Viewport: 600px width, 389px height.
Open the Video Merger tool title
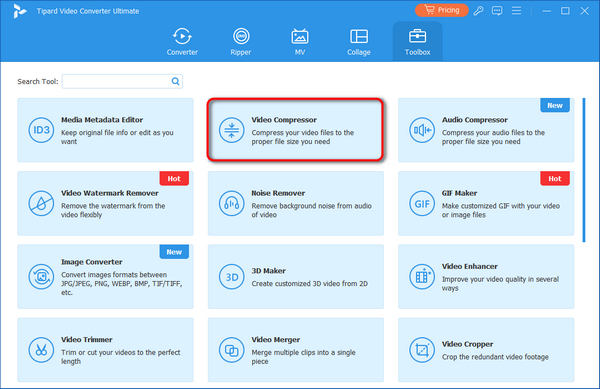click(x=276, y=340)
